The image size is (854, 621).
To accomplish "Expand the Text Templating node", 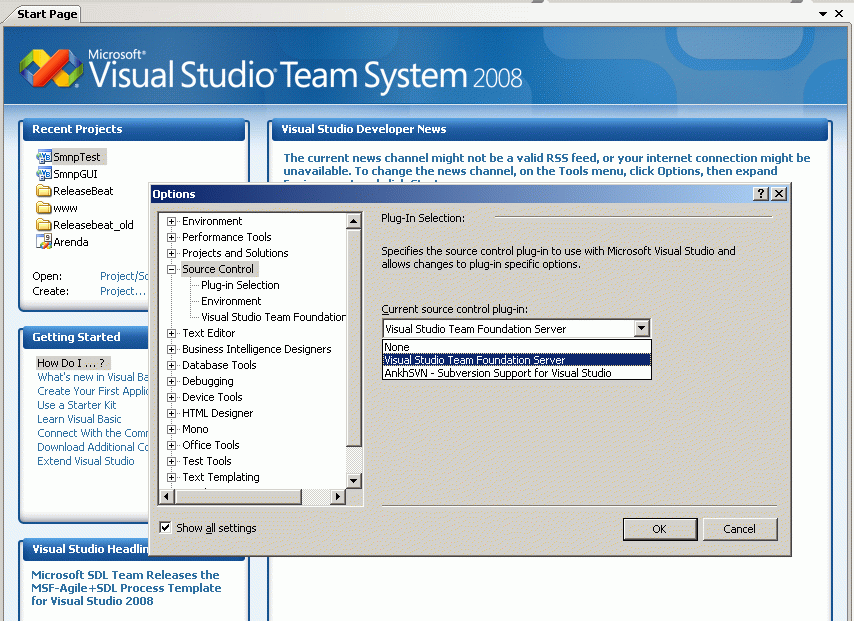I will pos(172,477).
